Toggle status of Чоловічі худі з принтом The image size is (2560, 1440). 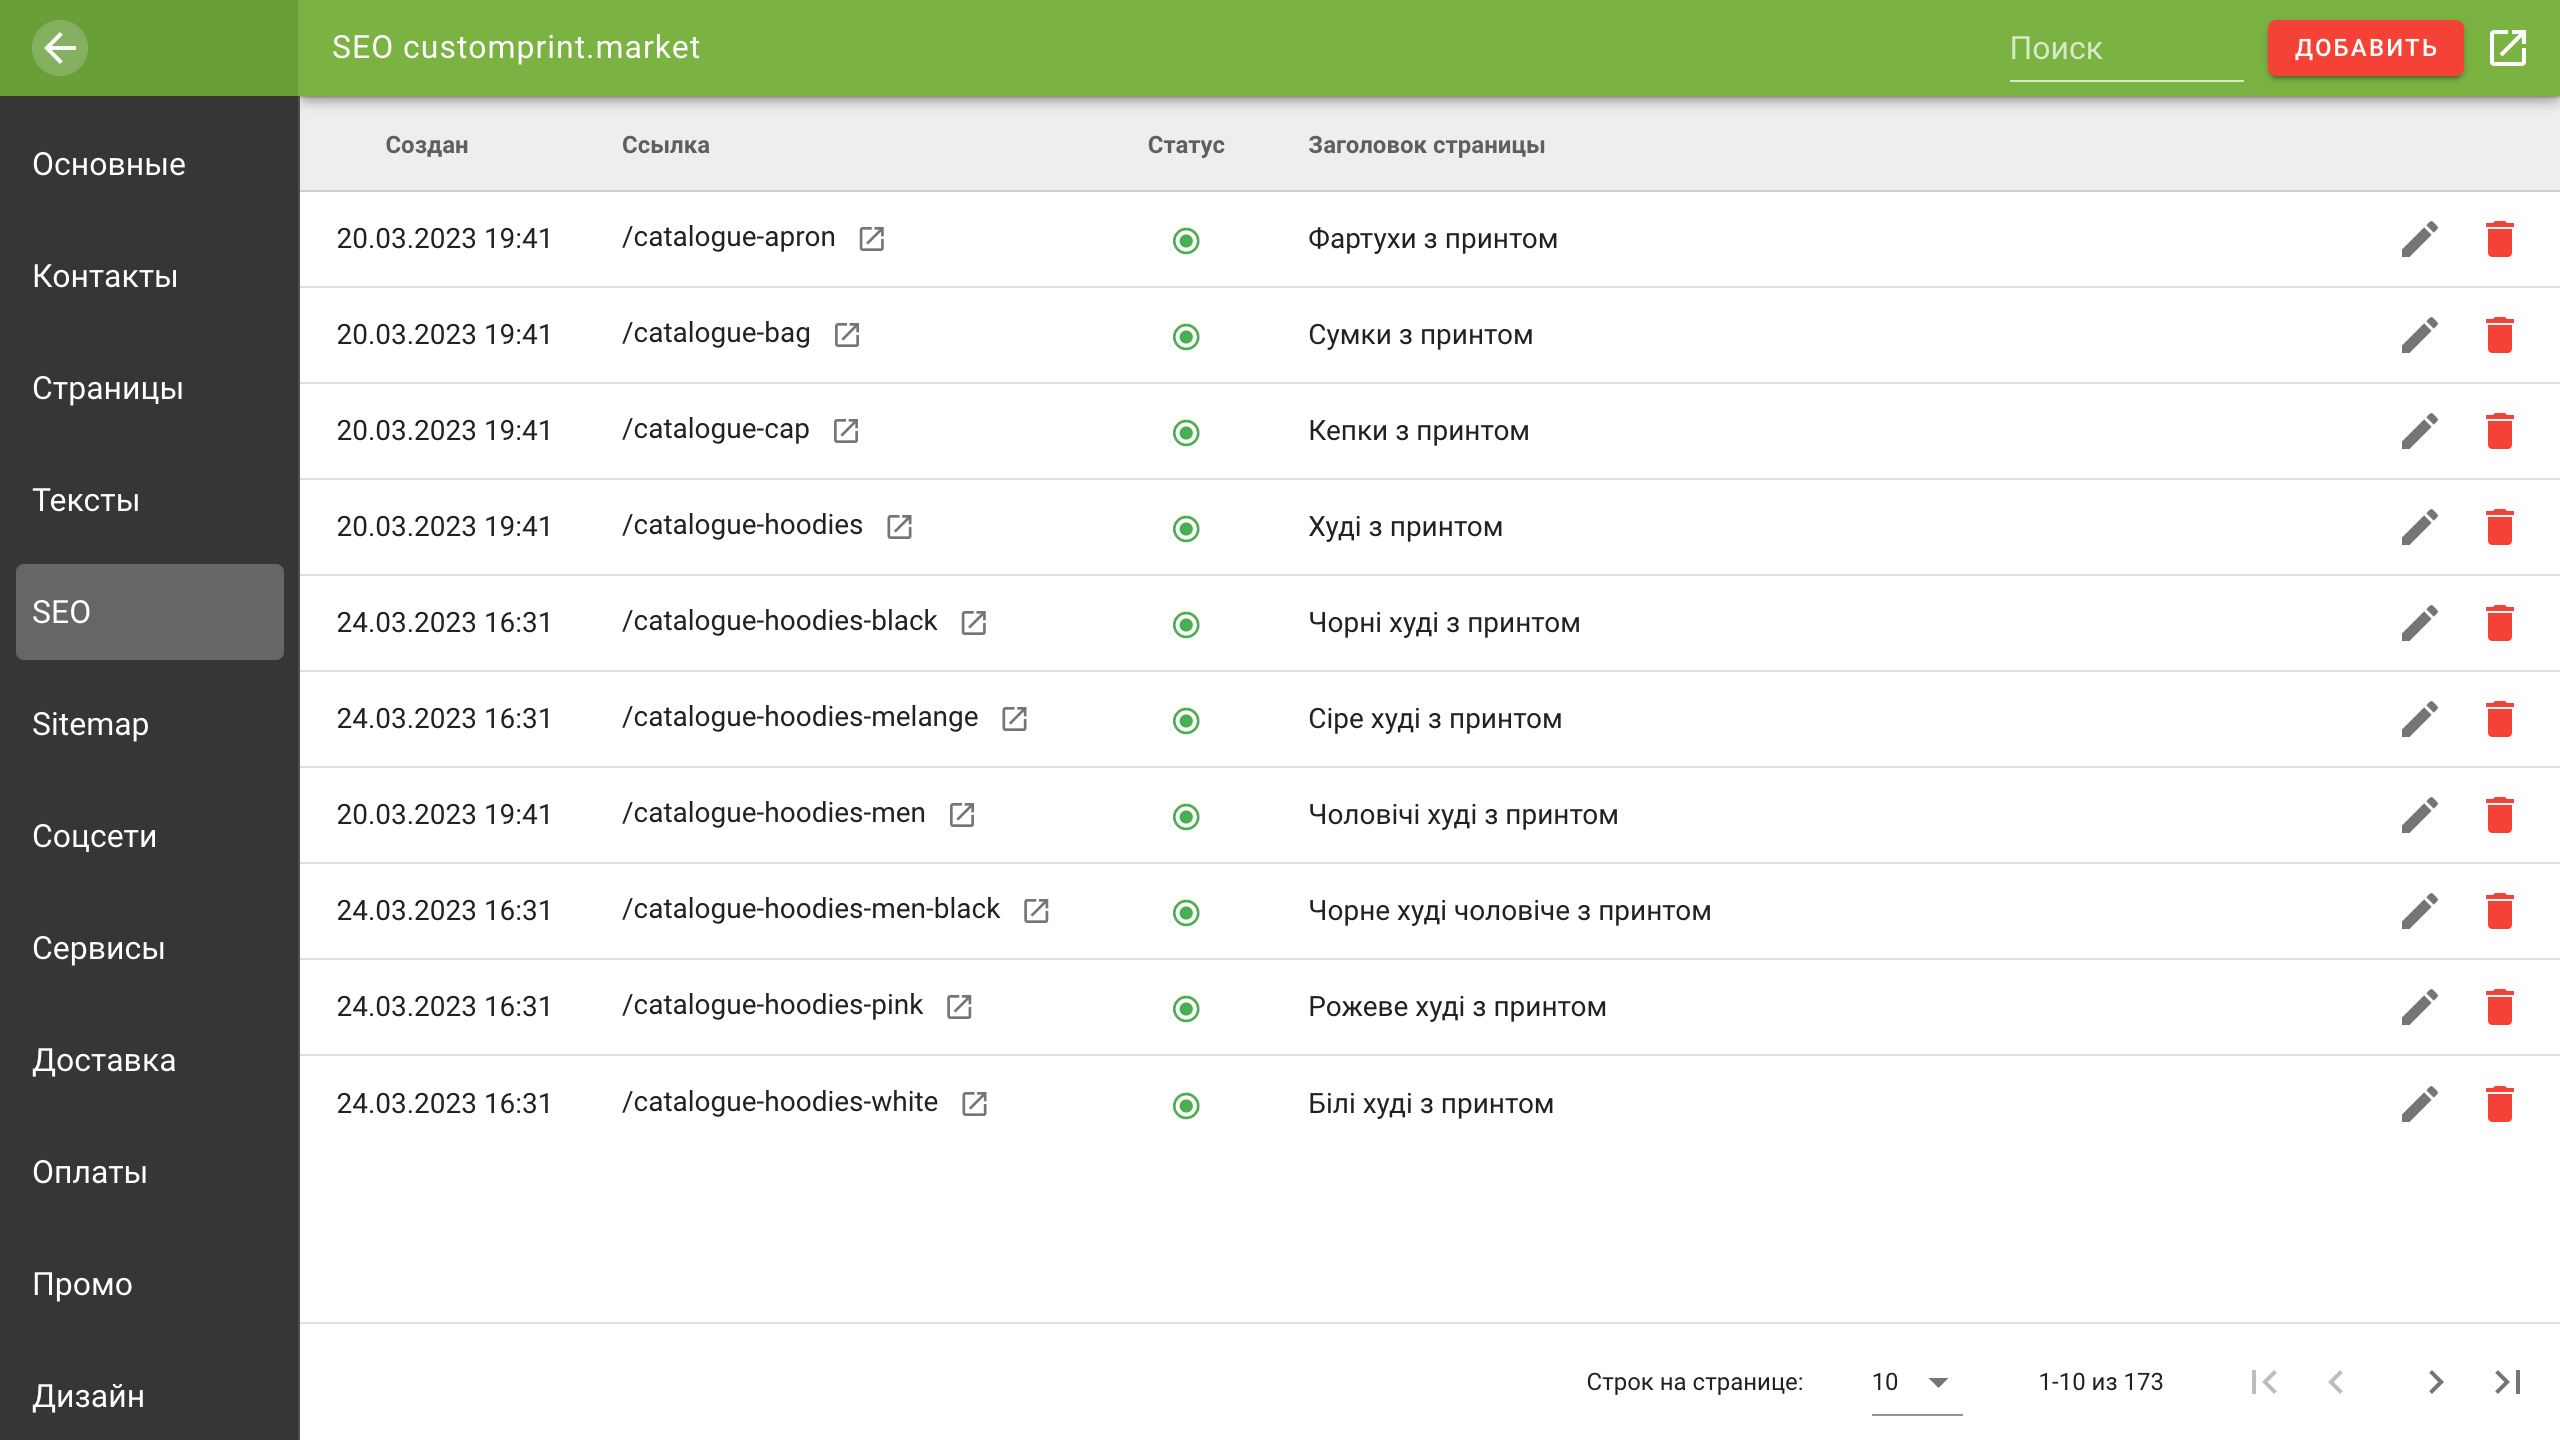click(x=1186, y=816)
